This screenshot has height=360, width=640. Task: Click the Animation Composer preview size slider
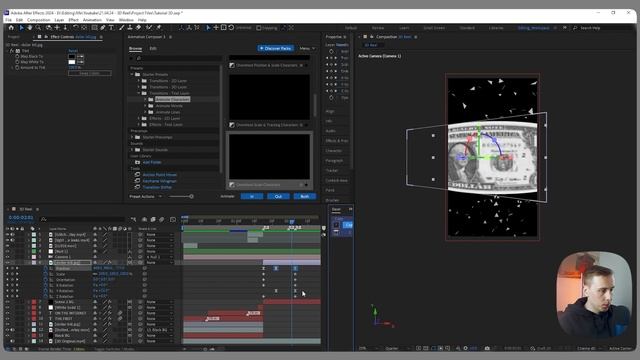(x=181, y=196)
